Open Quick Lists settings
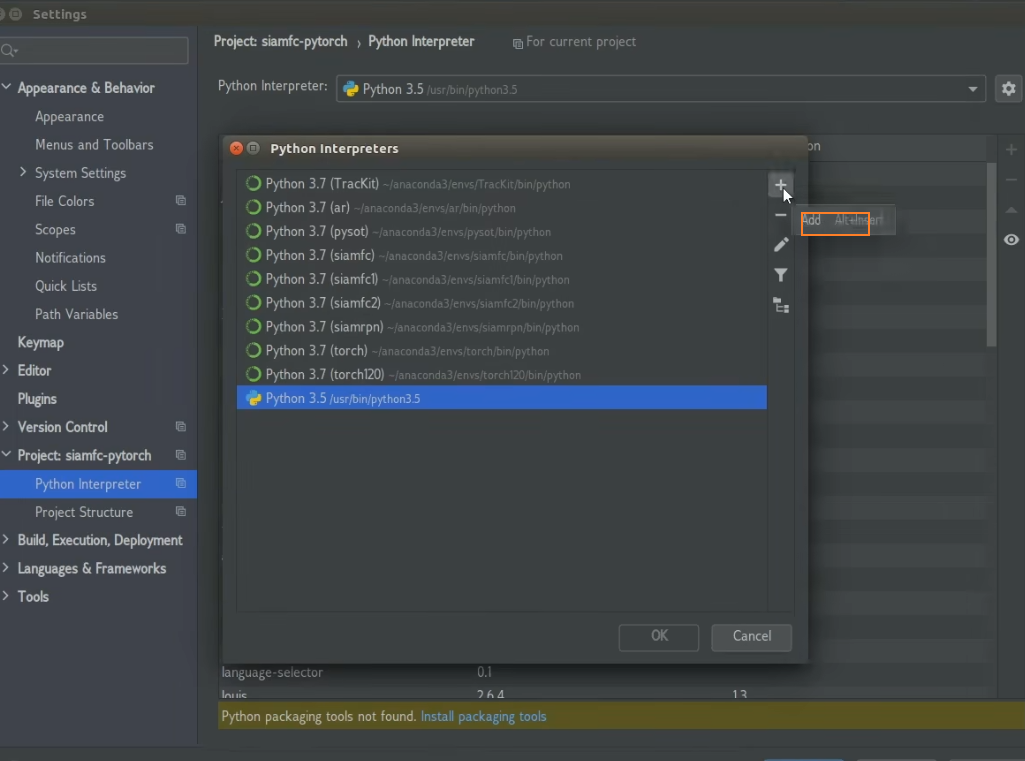Viewport: 1025px width, 761px height. (x=65, y=286)
